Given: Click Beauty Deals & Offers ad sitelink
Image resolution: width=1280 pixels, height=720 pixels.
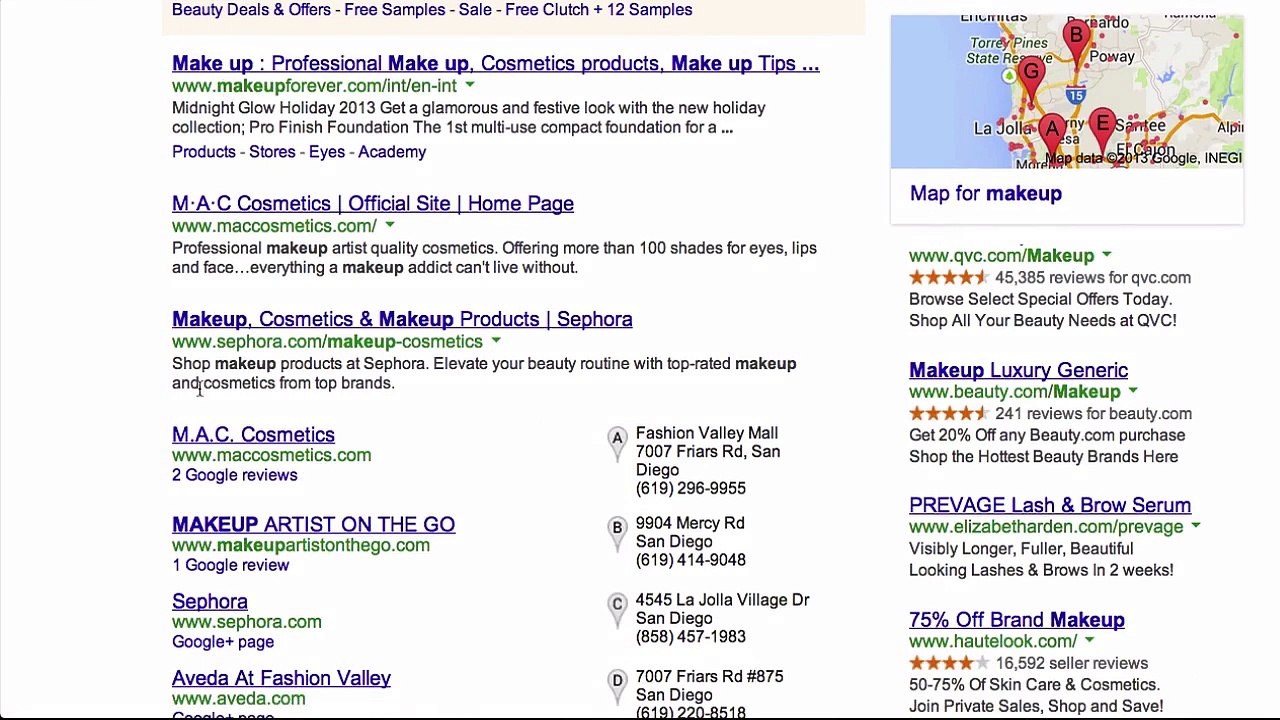Looking at the screenshot, I should pyautogui.click(x=251, y=10).
